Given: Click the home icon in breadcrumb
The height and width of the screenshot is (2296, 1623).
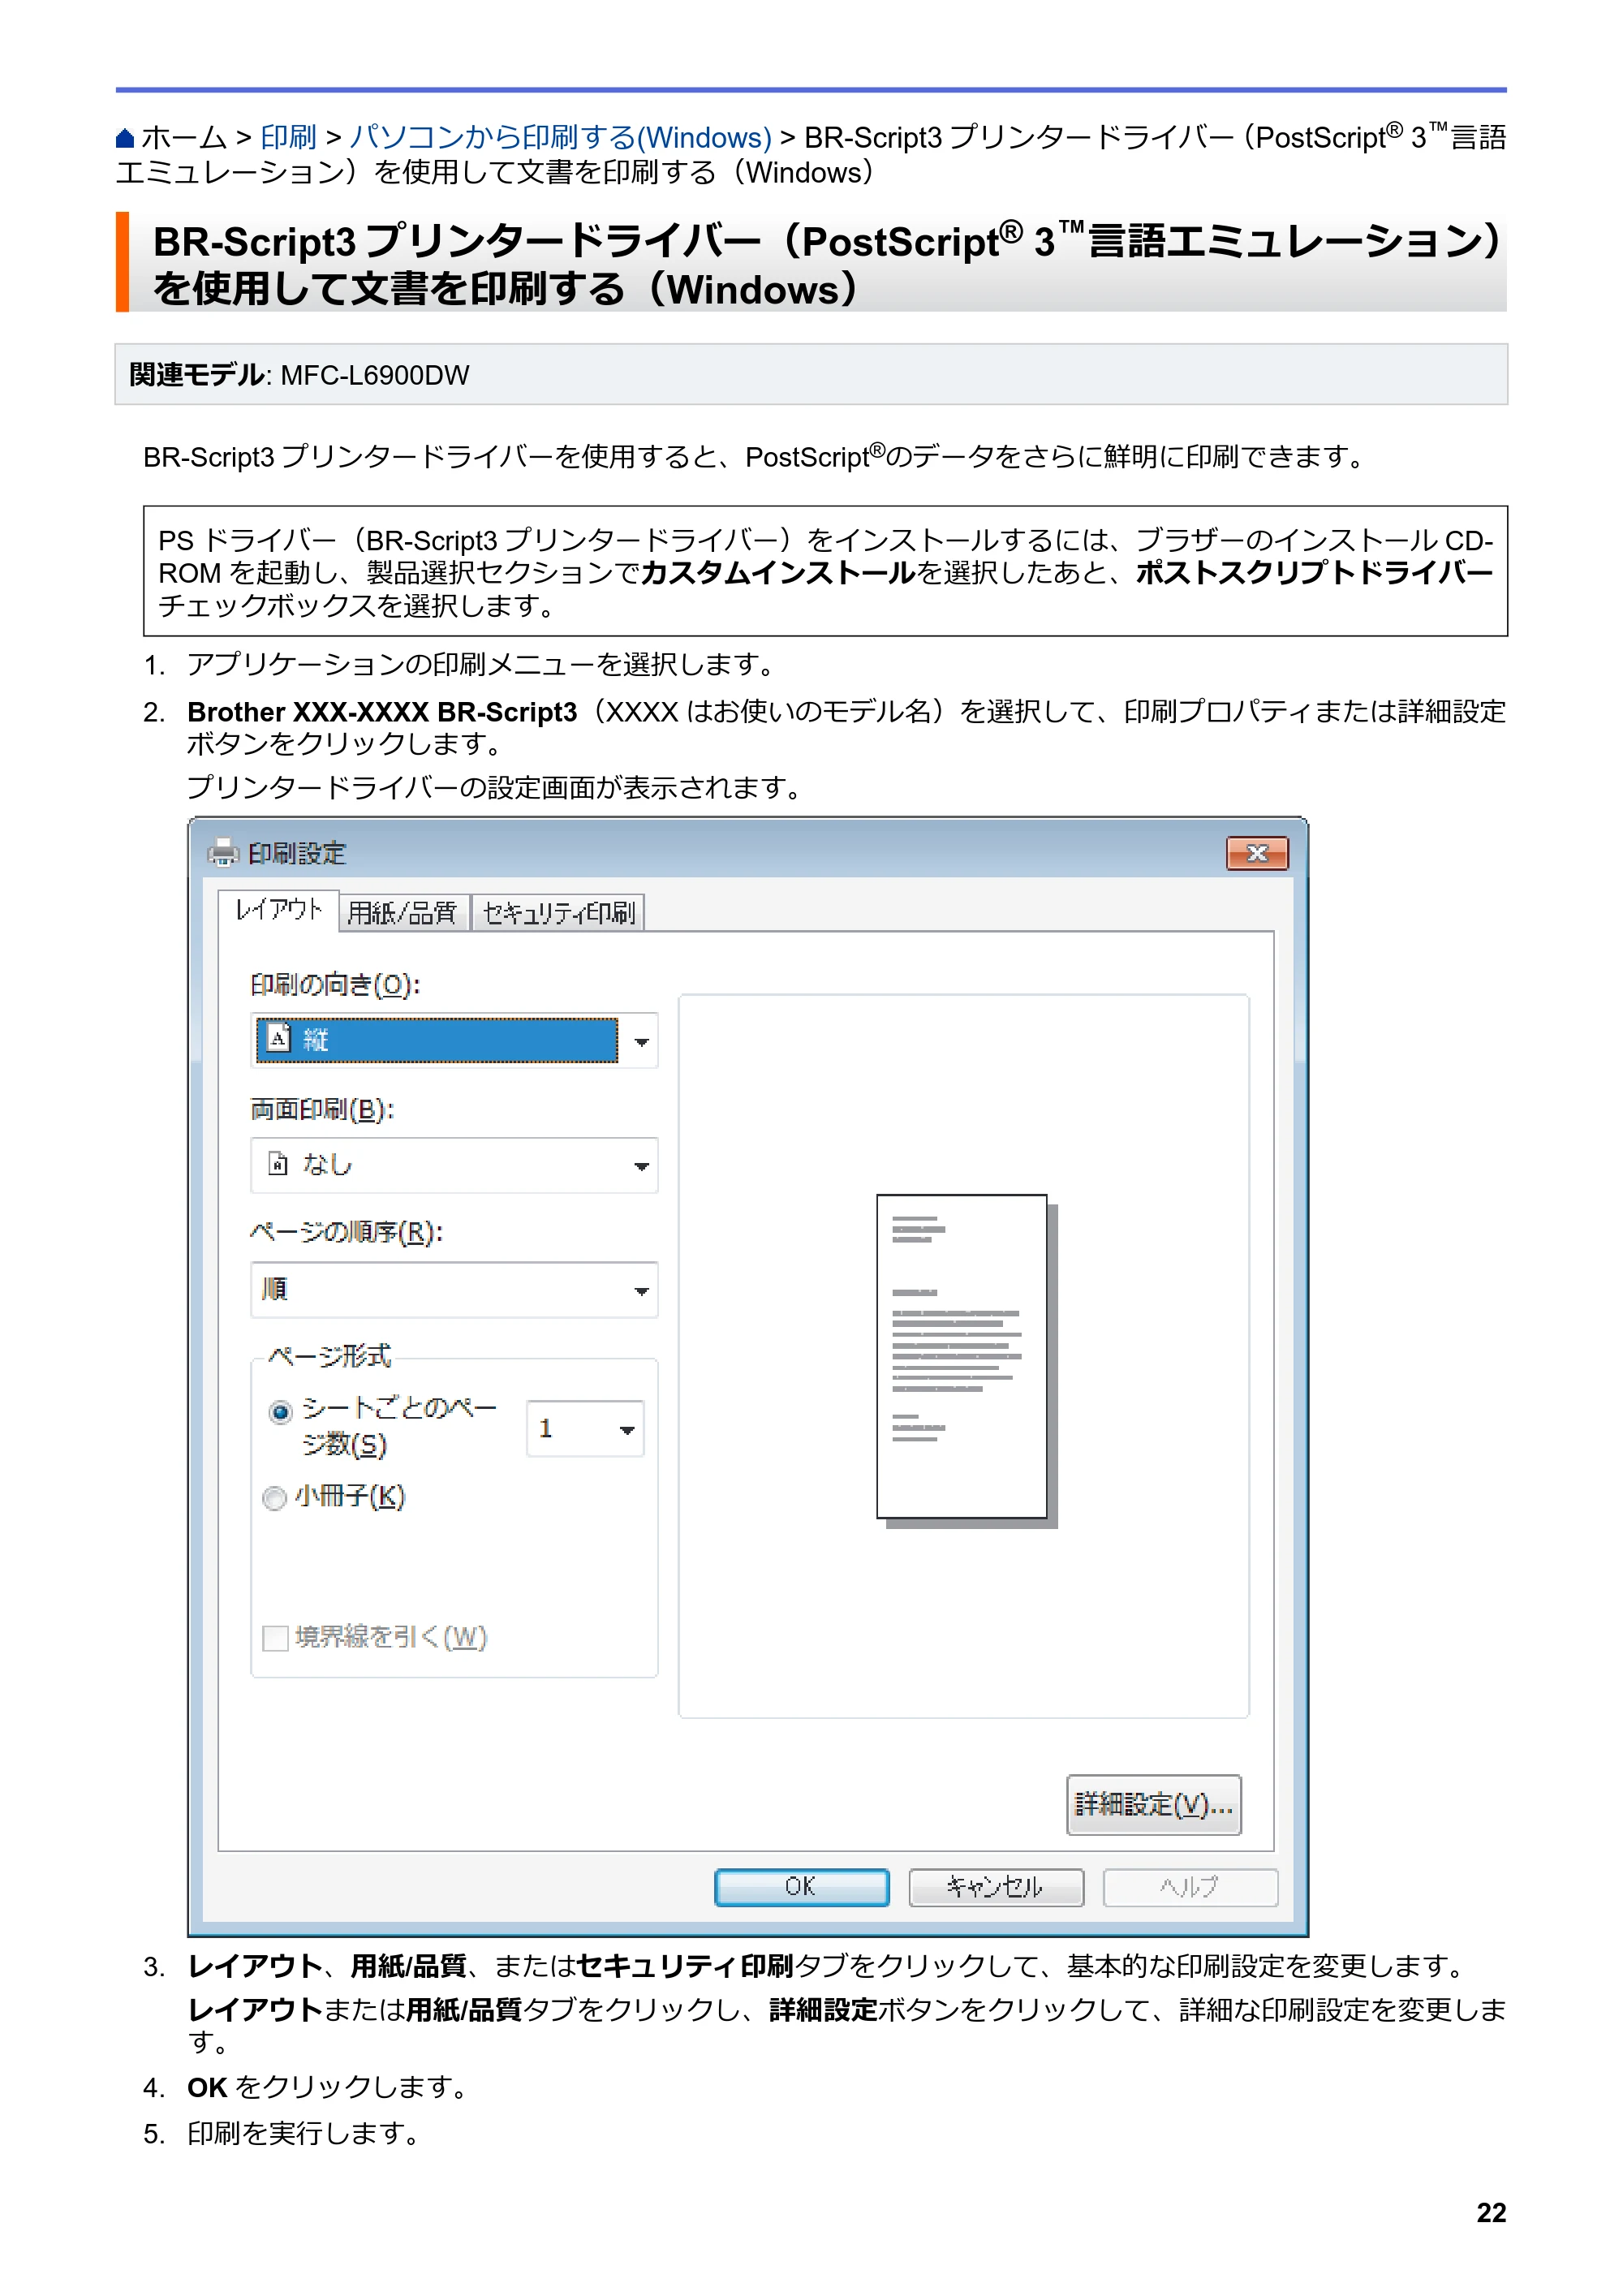Looking at the screenshot, I should [x=125, y=138].
